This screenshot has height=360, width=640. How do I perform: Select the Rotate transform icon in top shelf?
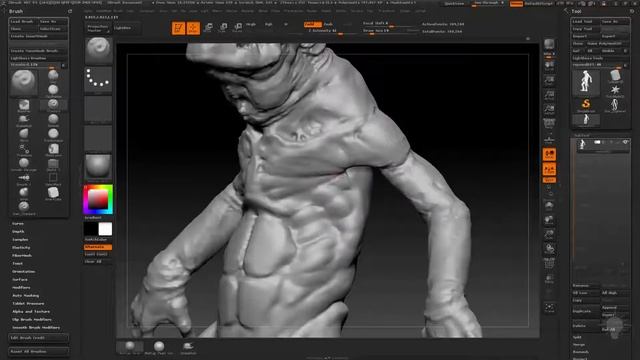pyautogui.click(x=238, y=27)
